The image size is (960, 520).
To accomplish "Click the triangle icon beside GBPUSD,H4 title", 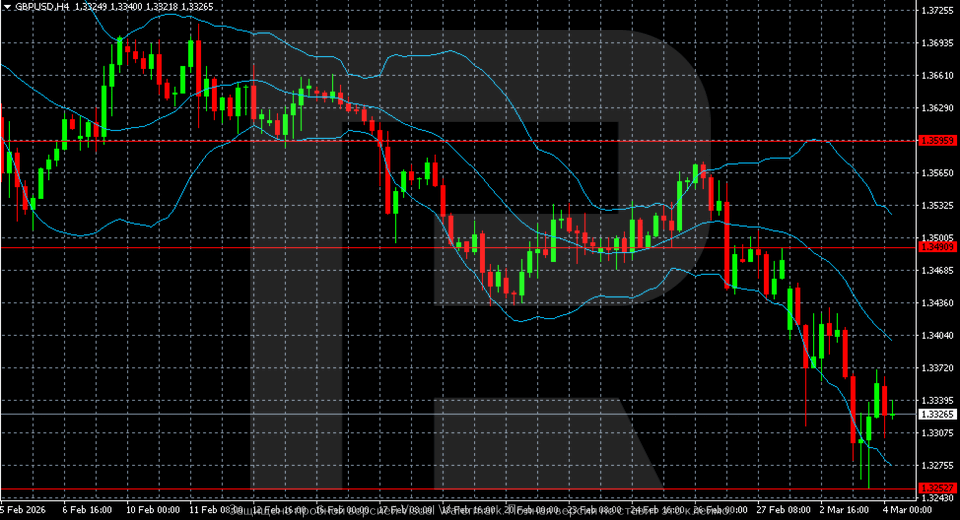I will 8,6.
